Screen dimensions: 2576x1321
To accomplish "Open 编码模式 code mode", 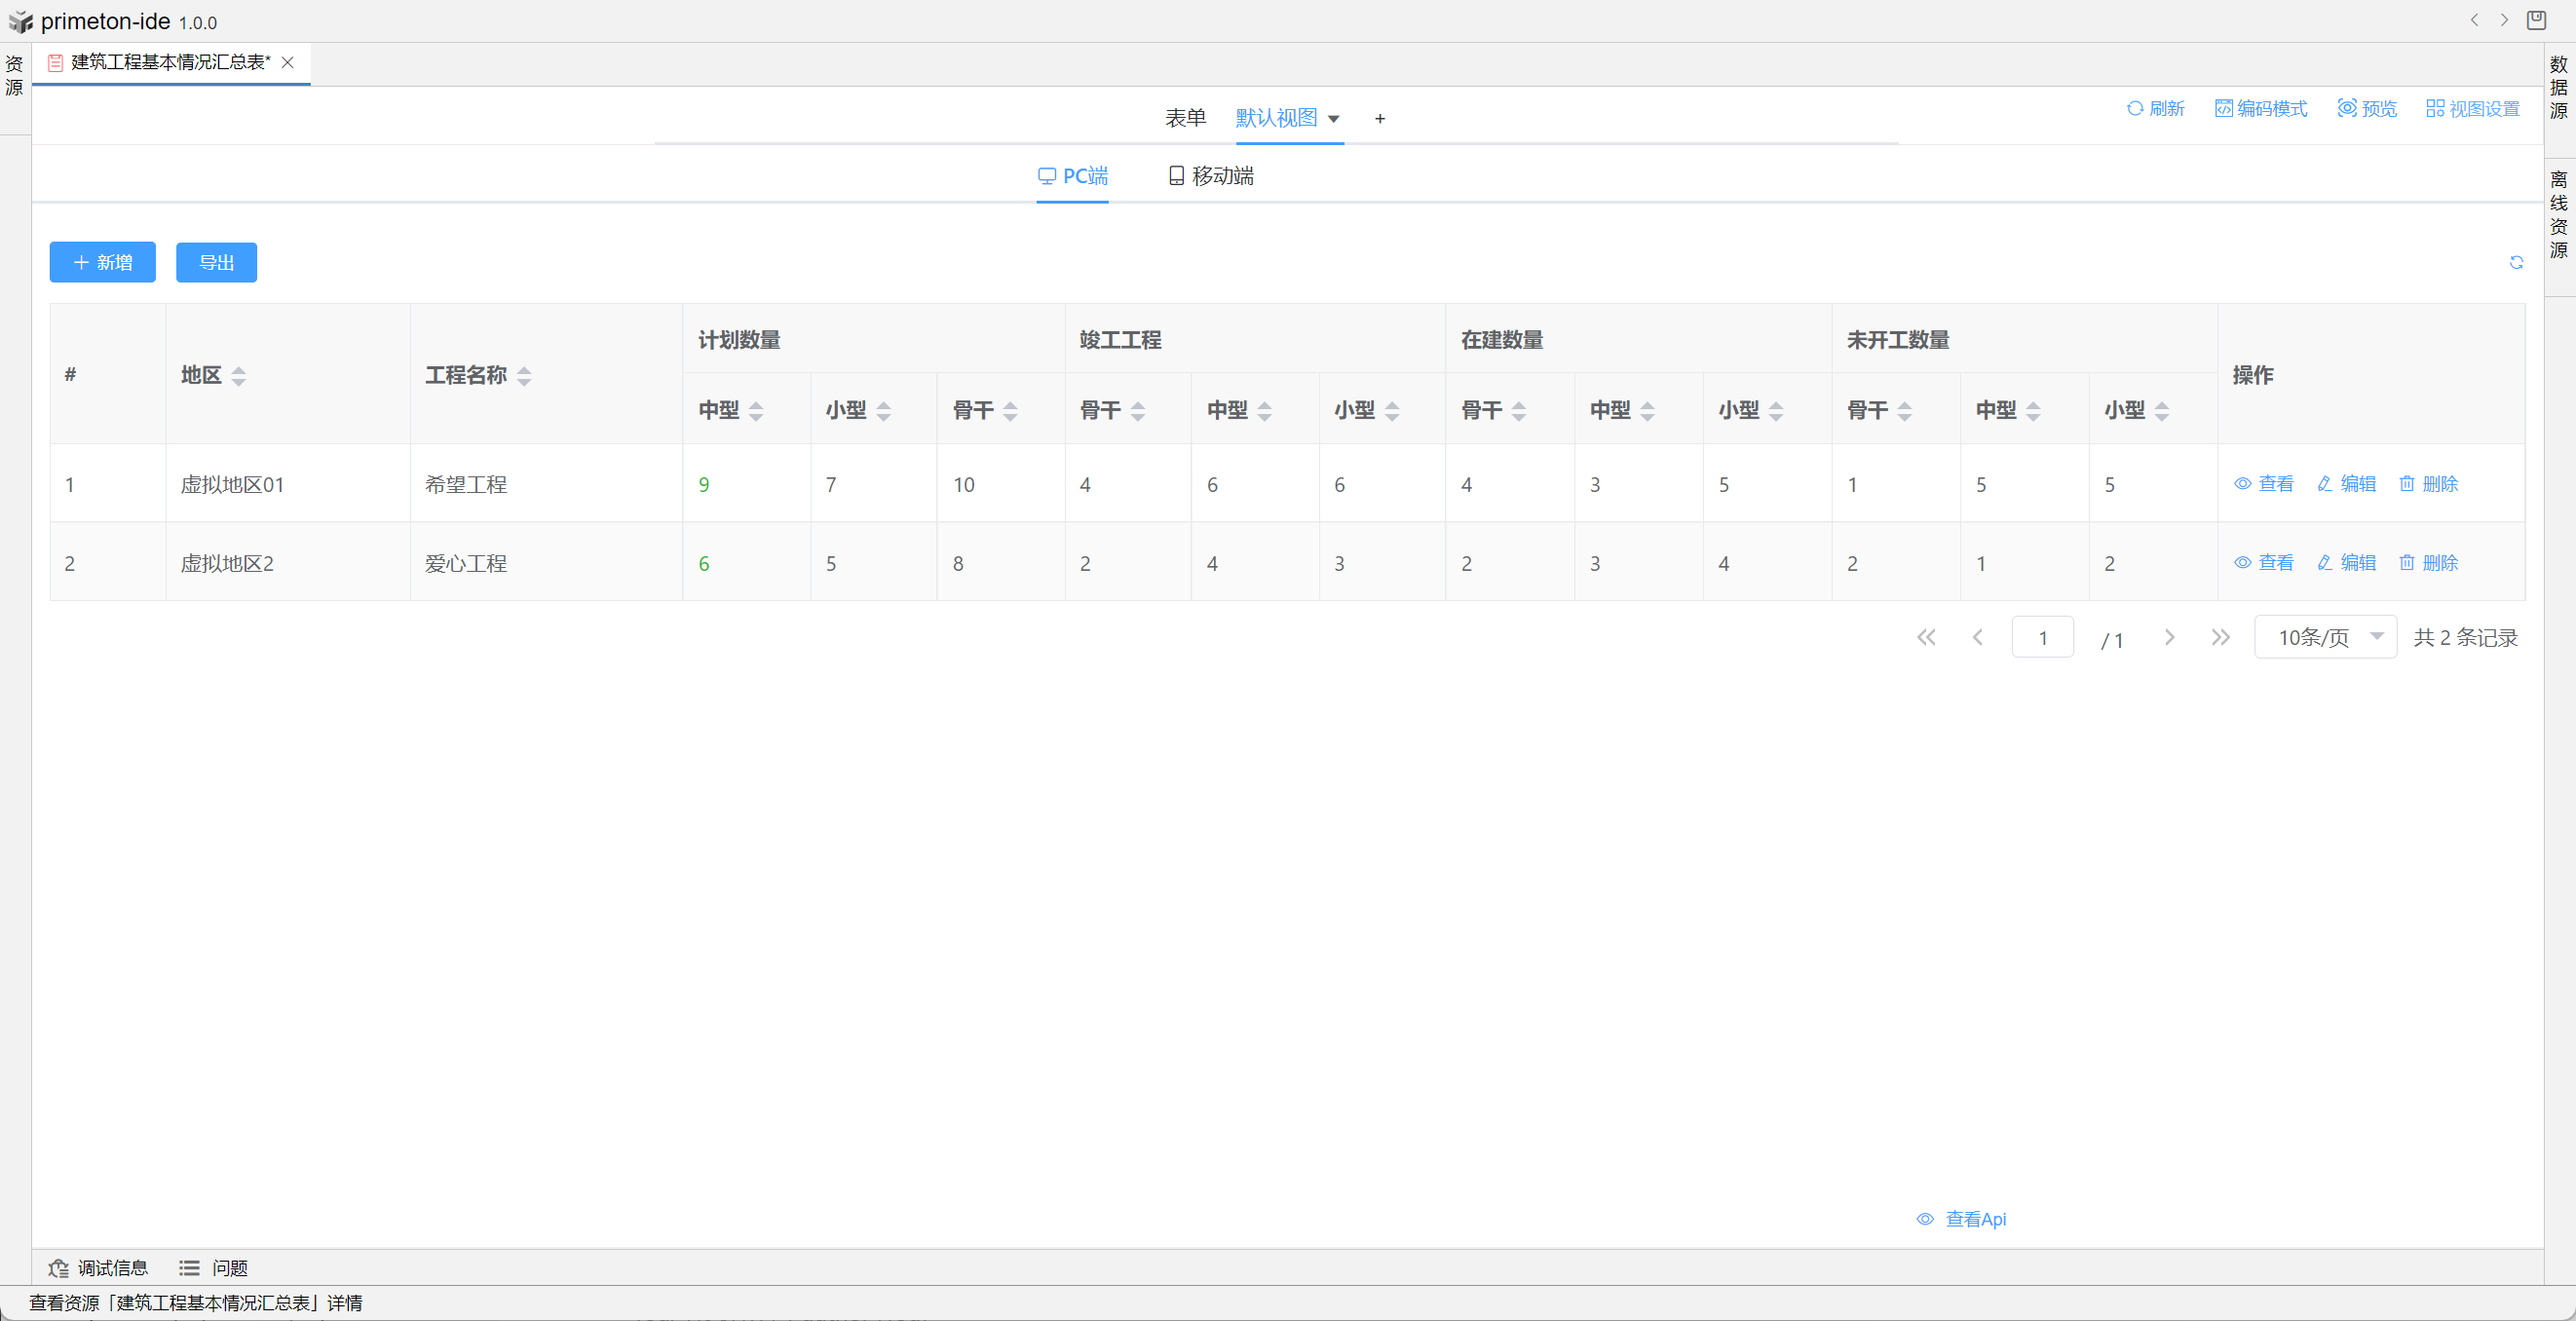I will [2260, 108].
